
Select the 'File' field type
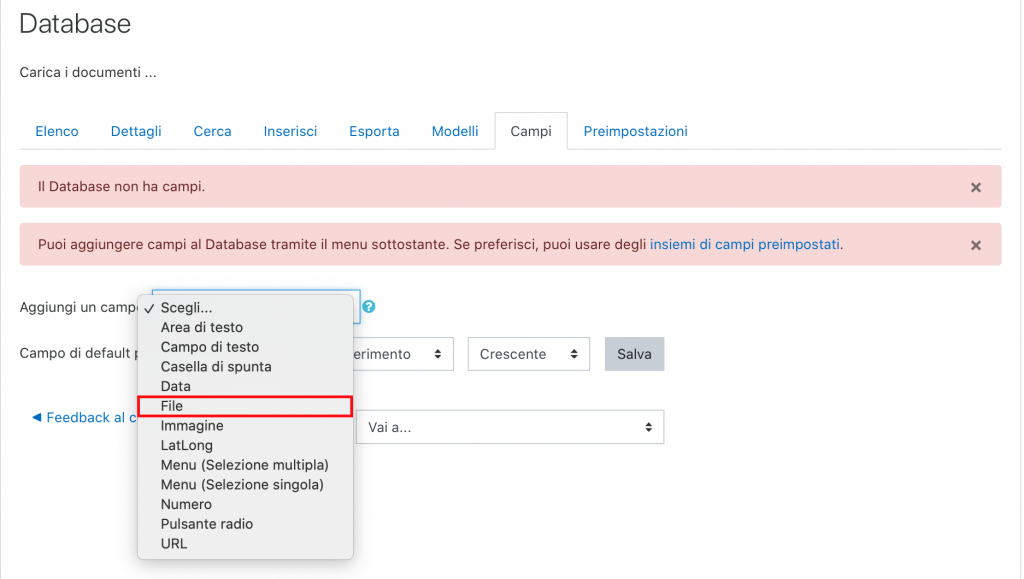[246, 406]
